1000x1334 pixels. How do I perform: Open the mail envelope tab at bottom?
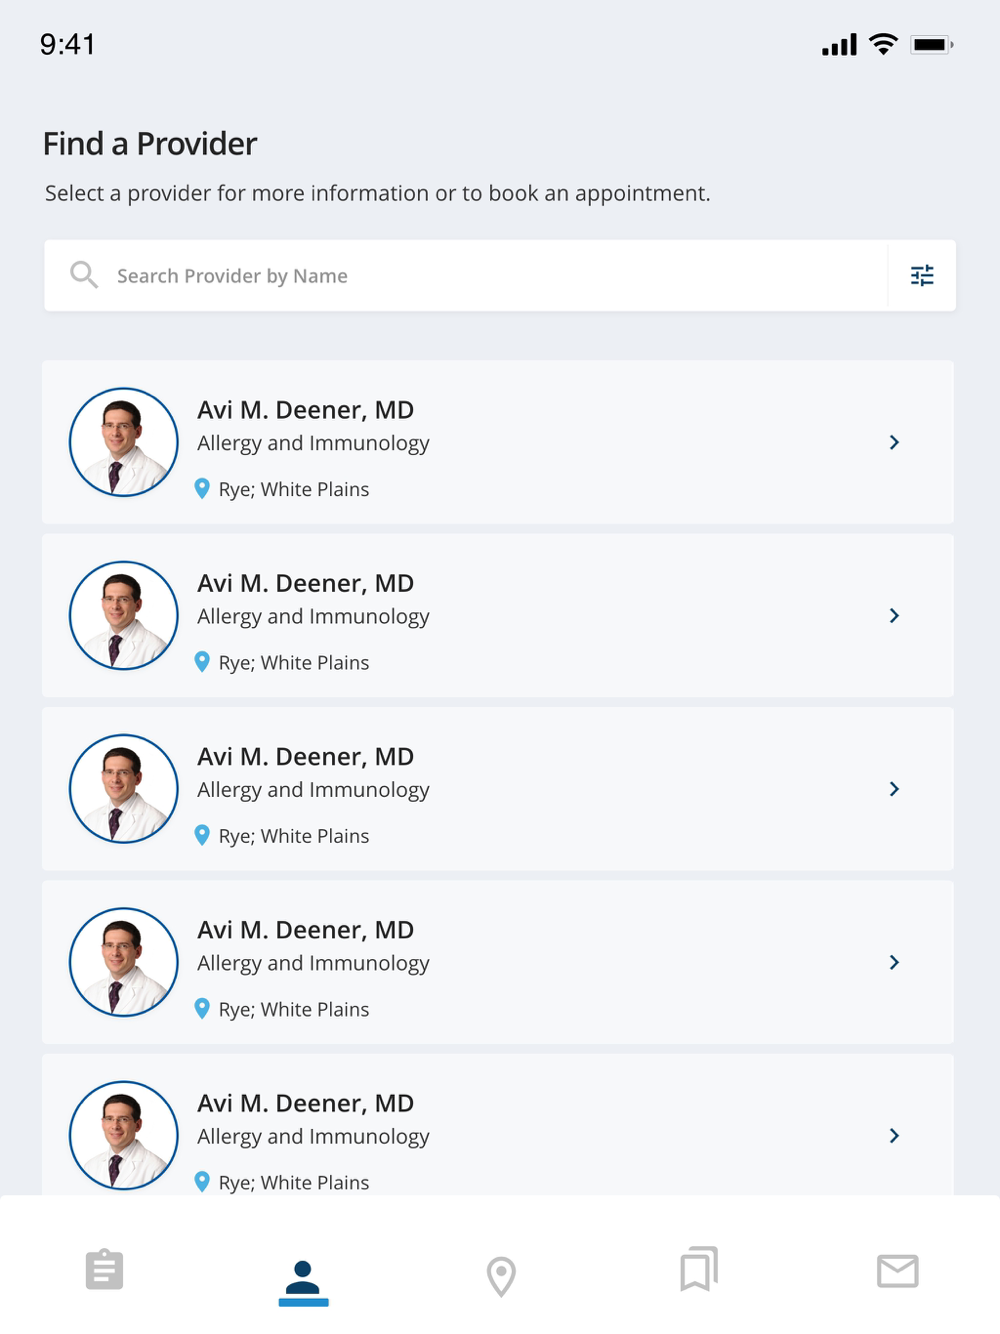tap(897, 1271)
